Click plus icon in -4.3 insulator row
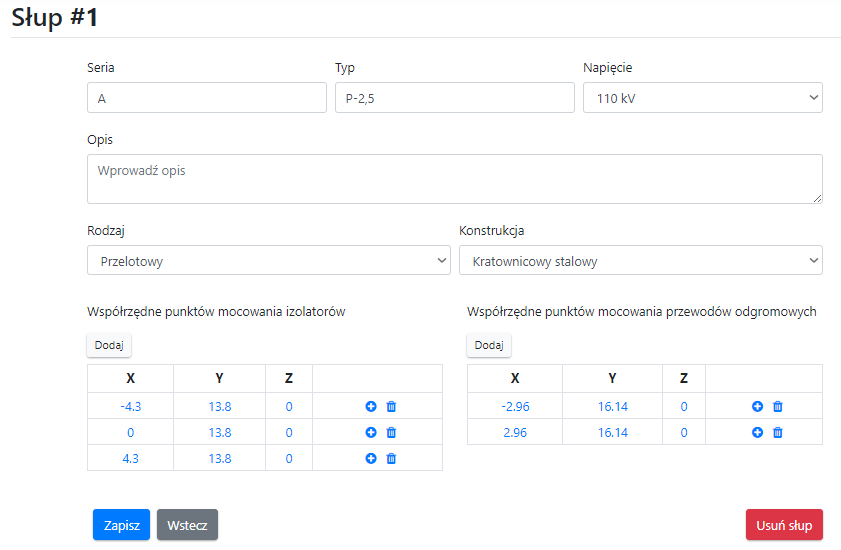Viewport: 841px width, 550px height. [371, 406]
